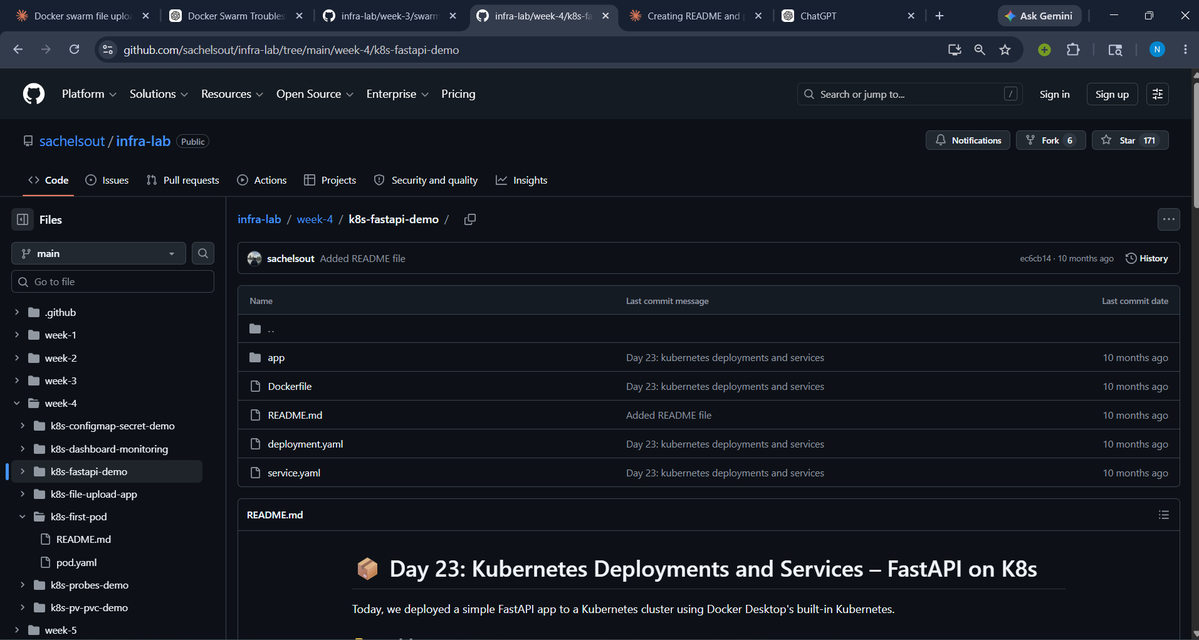Viewport: 1199px width, 640px height.
Task: Open Resources menu dropdown
Action: [x=232, y=94]
